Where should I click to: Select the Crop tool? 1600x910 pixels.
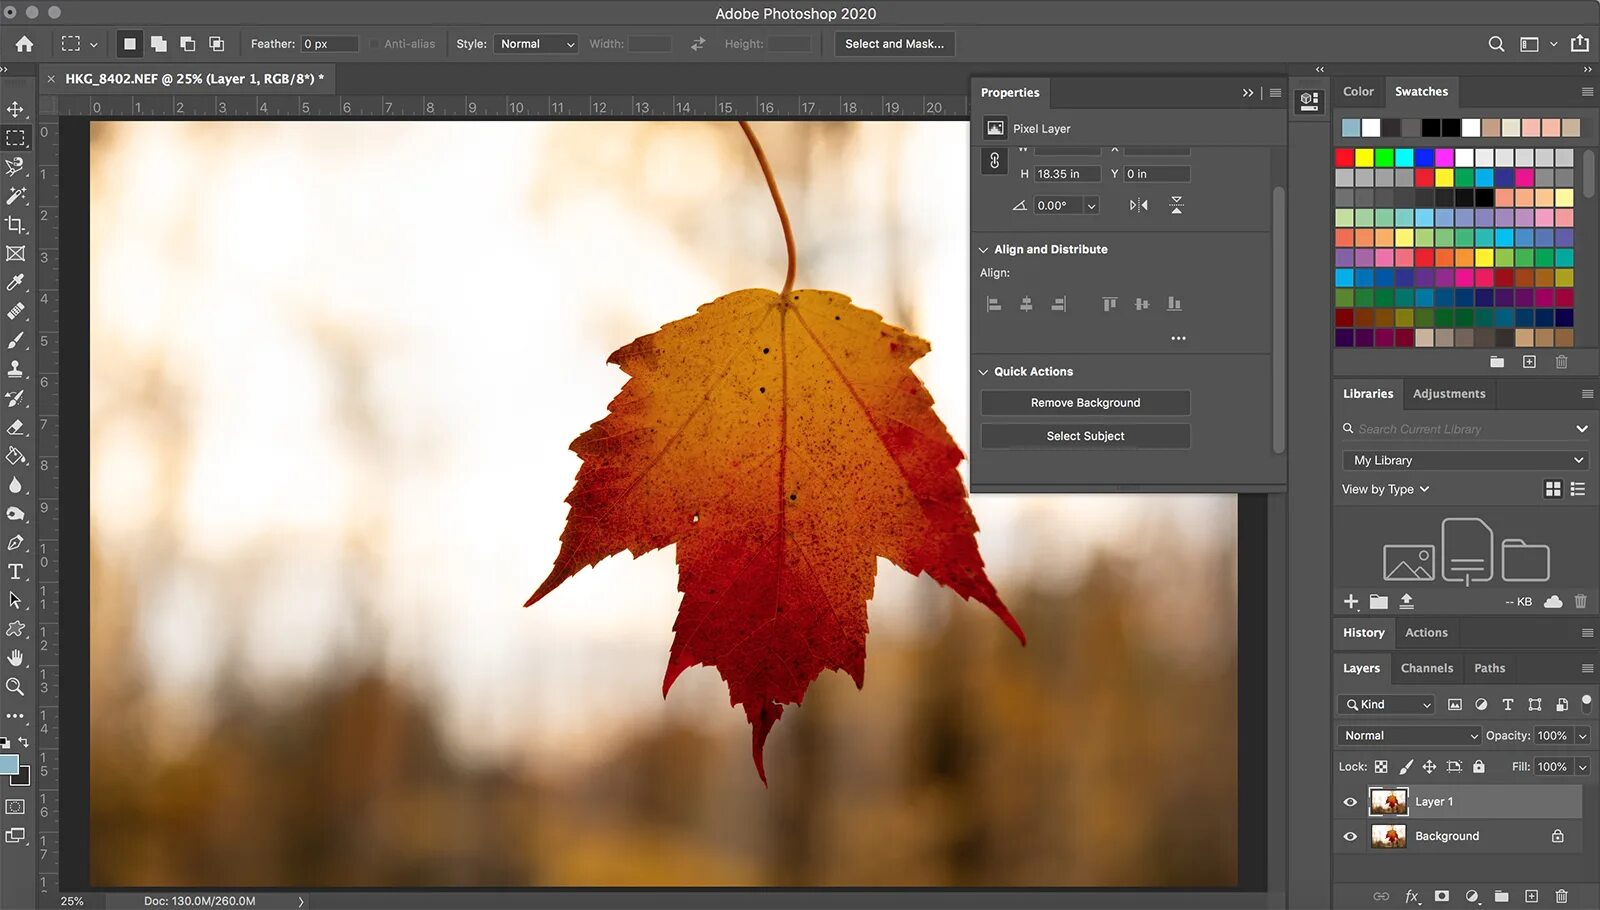(15, 224)
